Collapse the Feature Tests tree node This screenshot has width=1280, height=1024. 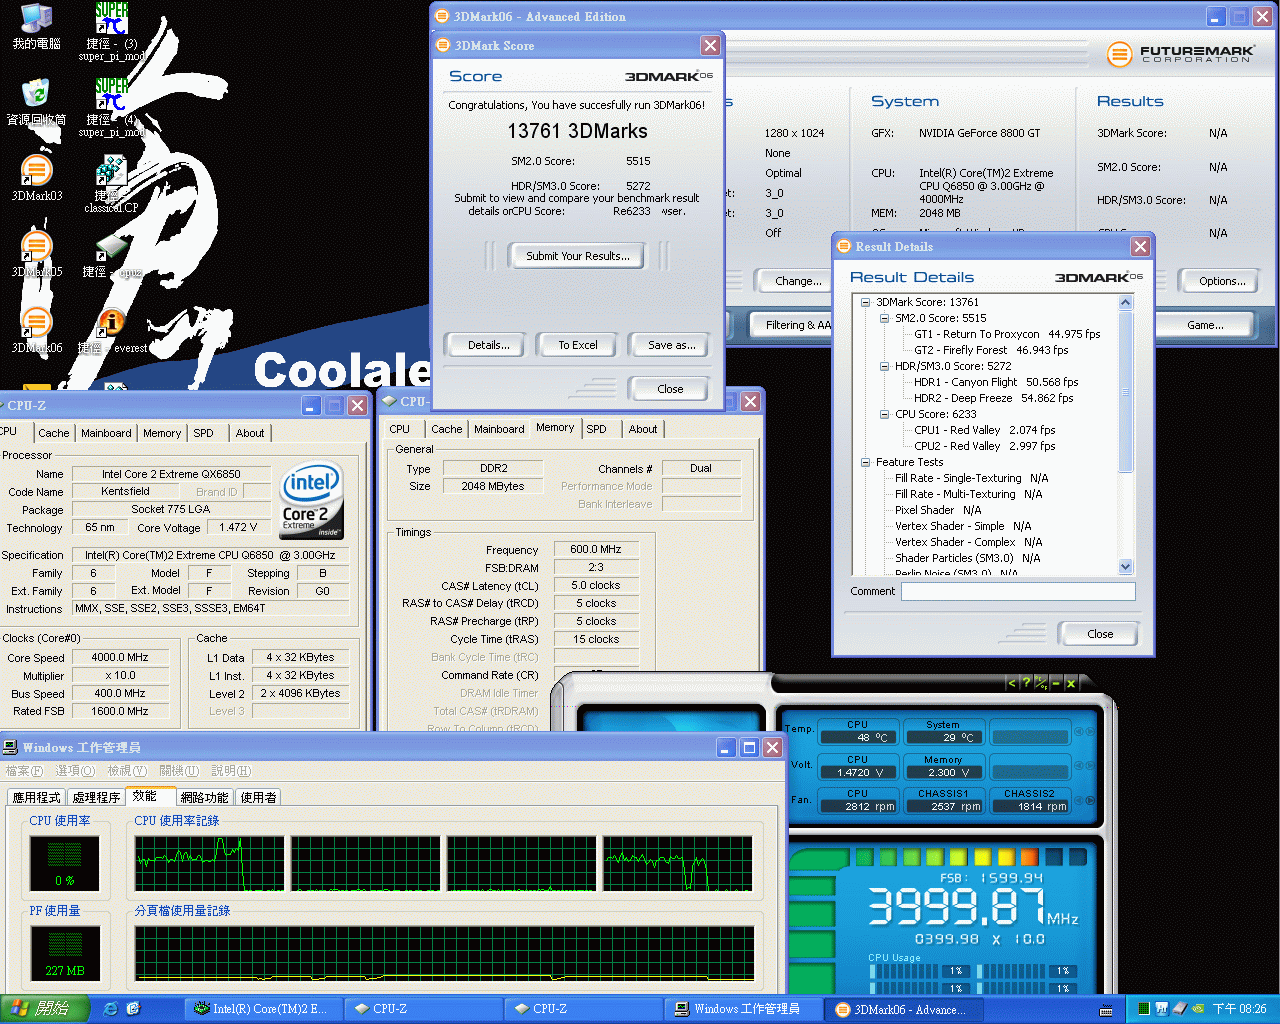point(866,462)
